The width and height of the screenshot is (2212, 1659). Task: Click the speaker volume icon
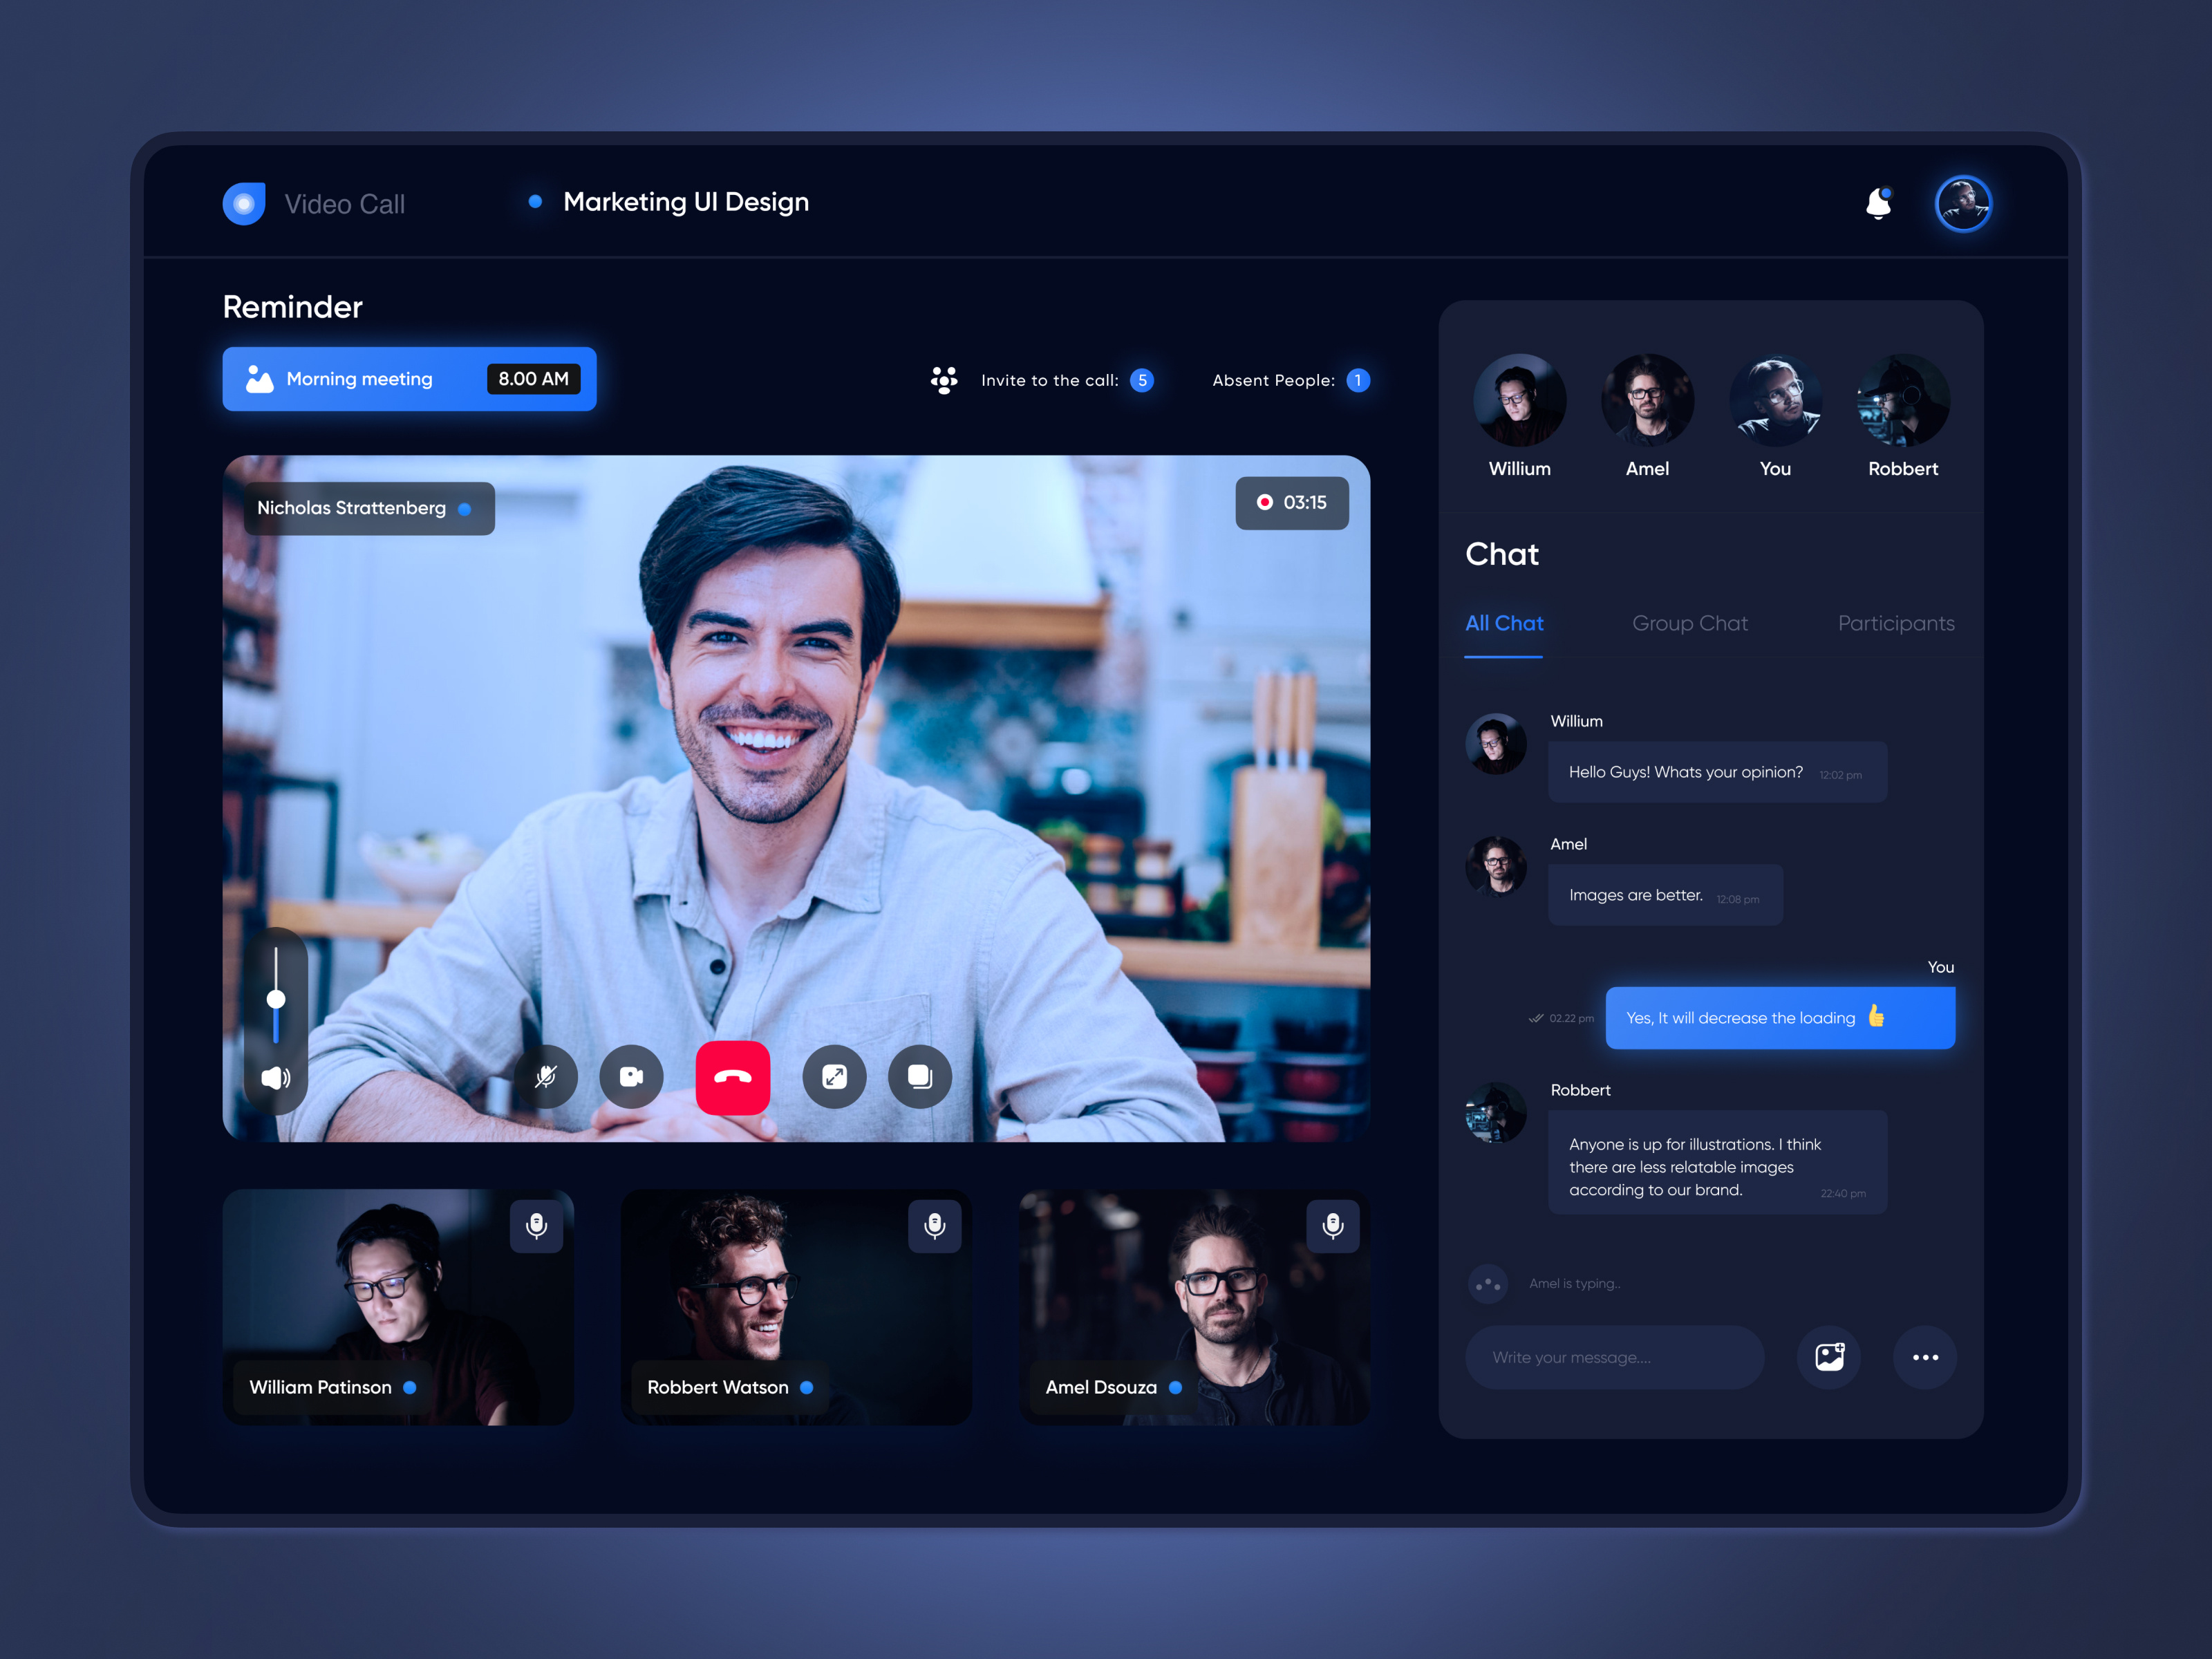(275, 1078)
